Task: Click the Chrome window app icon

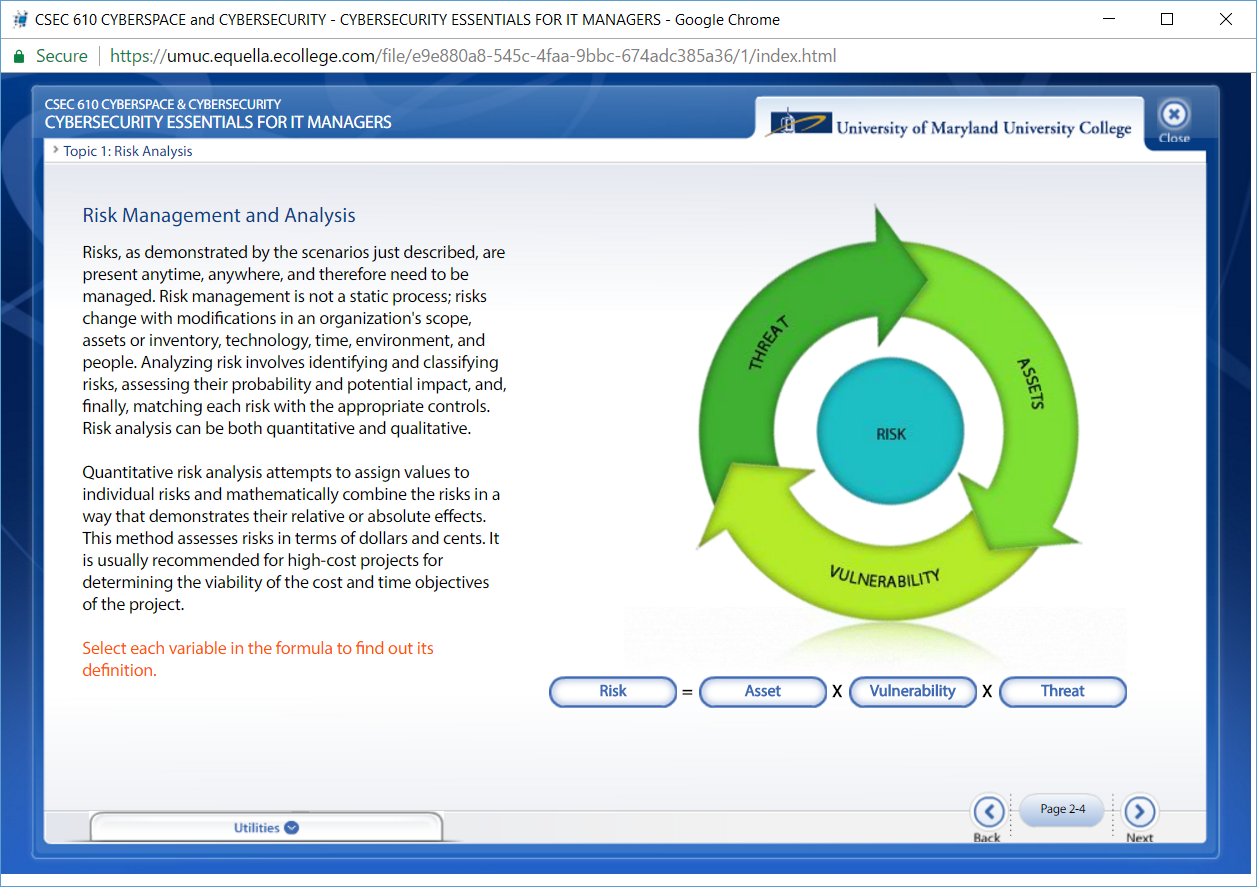Action: click(19, 19)
